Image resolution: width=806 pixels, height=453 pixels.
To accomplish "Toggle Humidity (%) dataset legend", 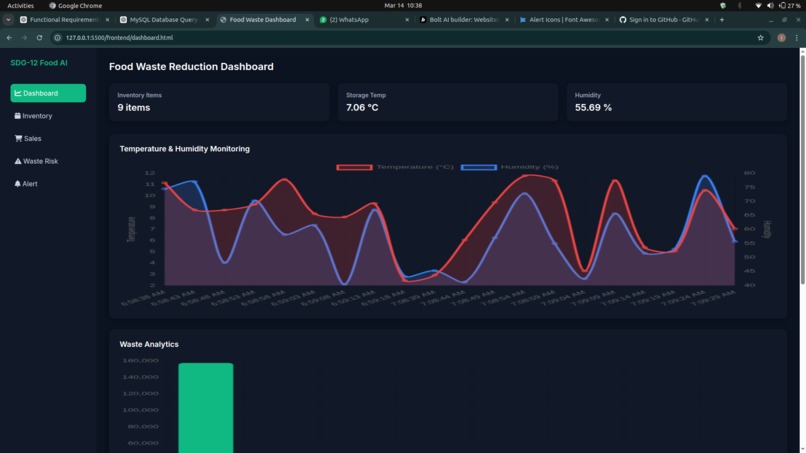I will coord(509,167).
